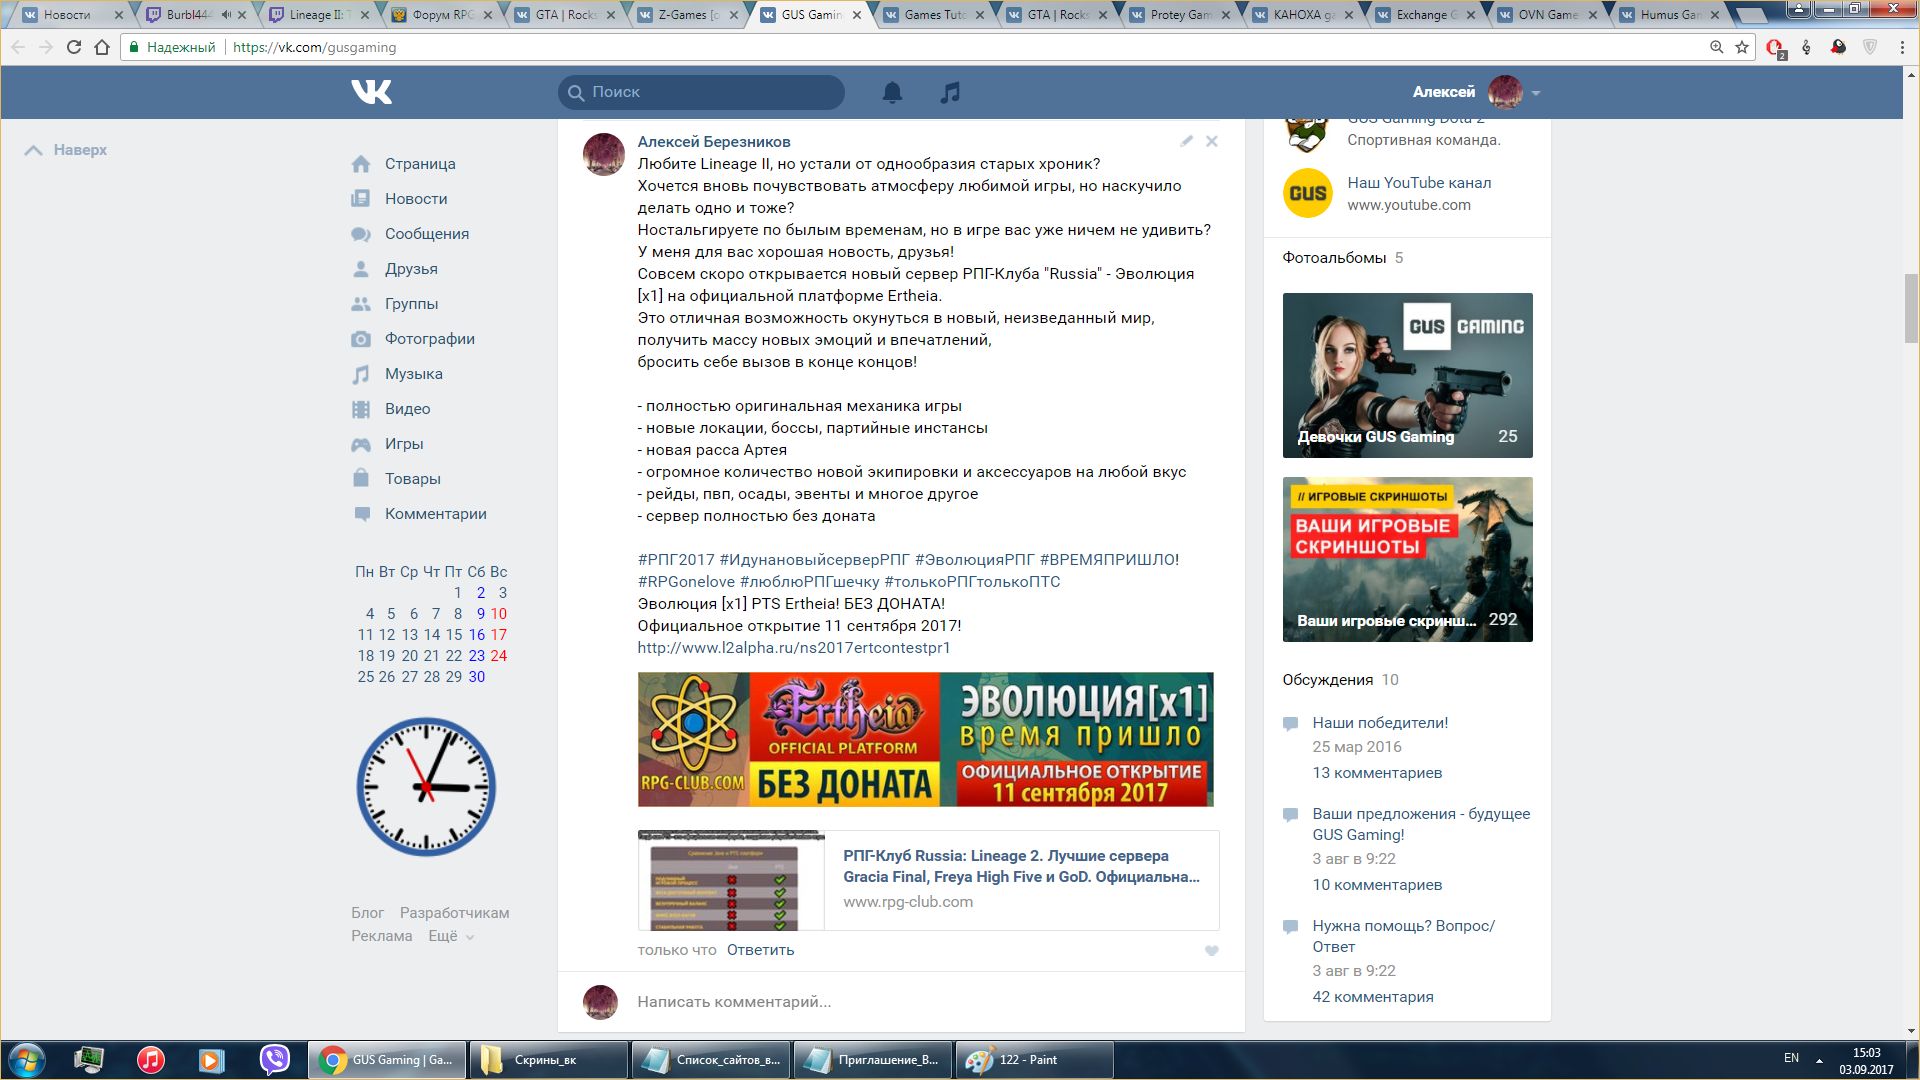Click the Сообщения chat bubble icon

click(361, 234)
